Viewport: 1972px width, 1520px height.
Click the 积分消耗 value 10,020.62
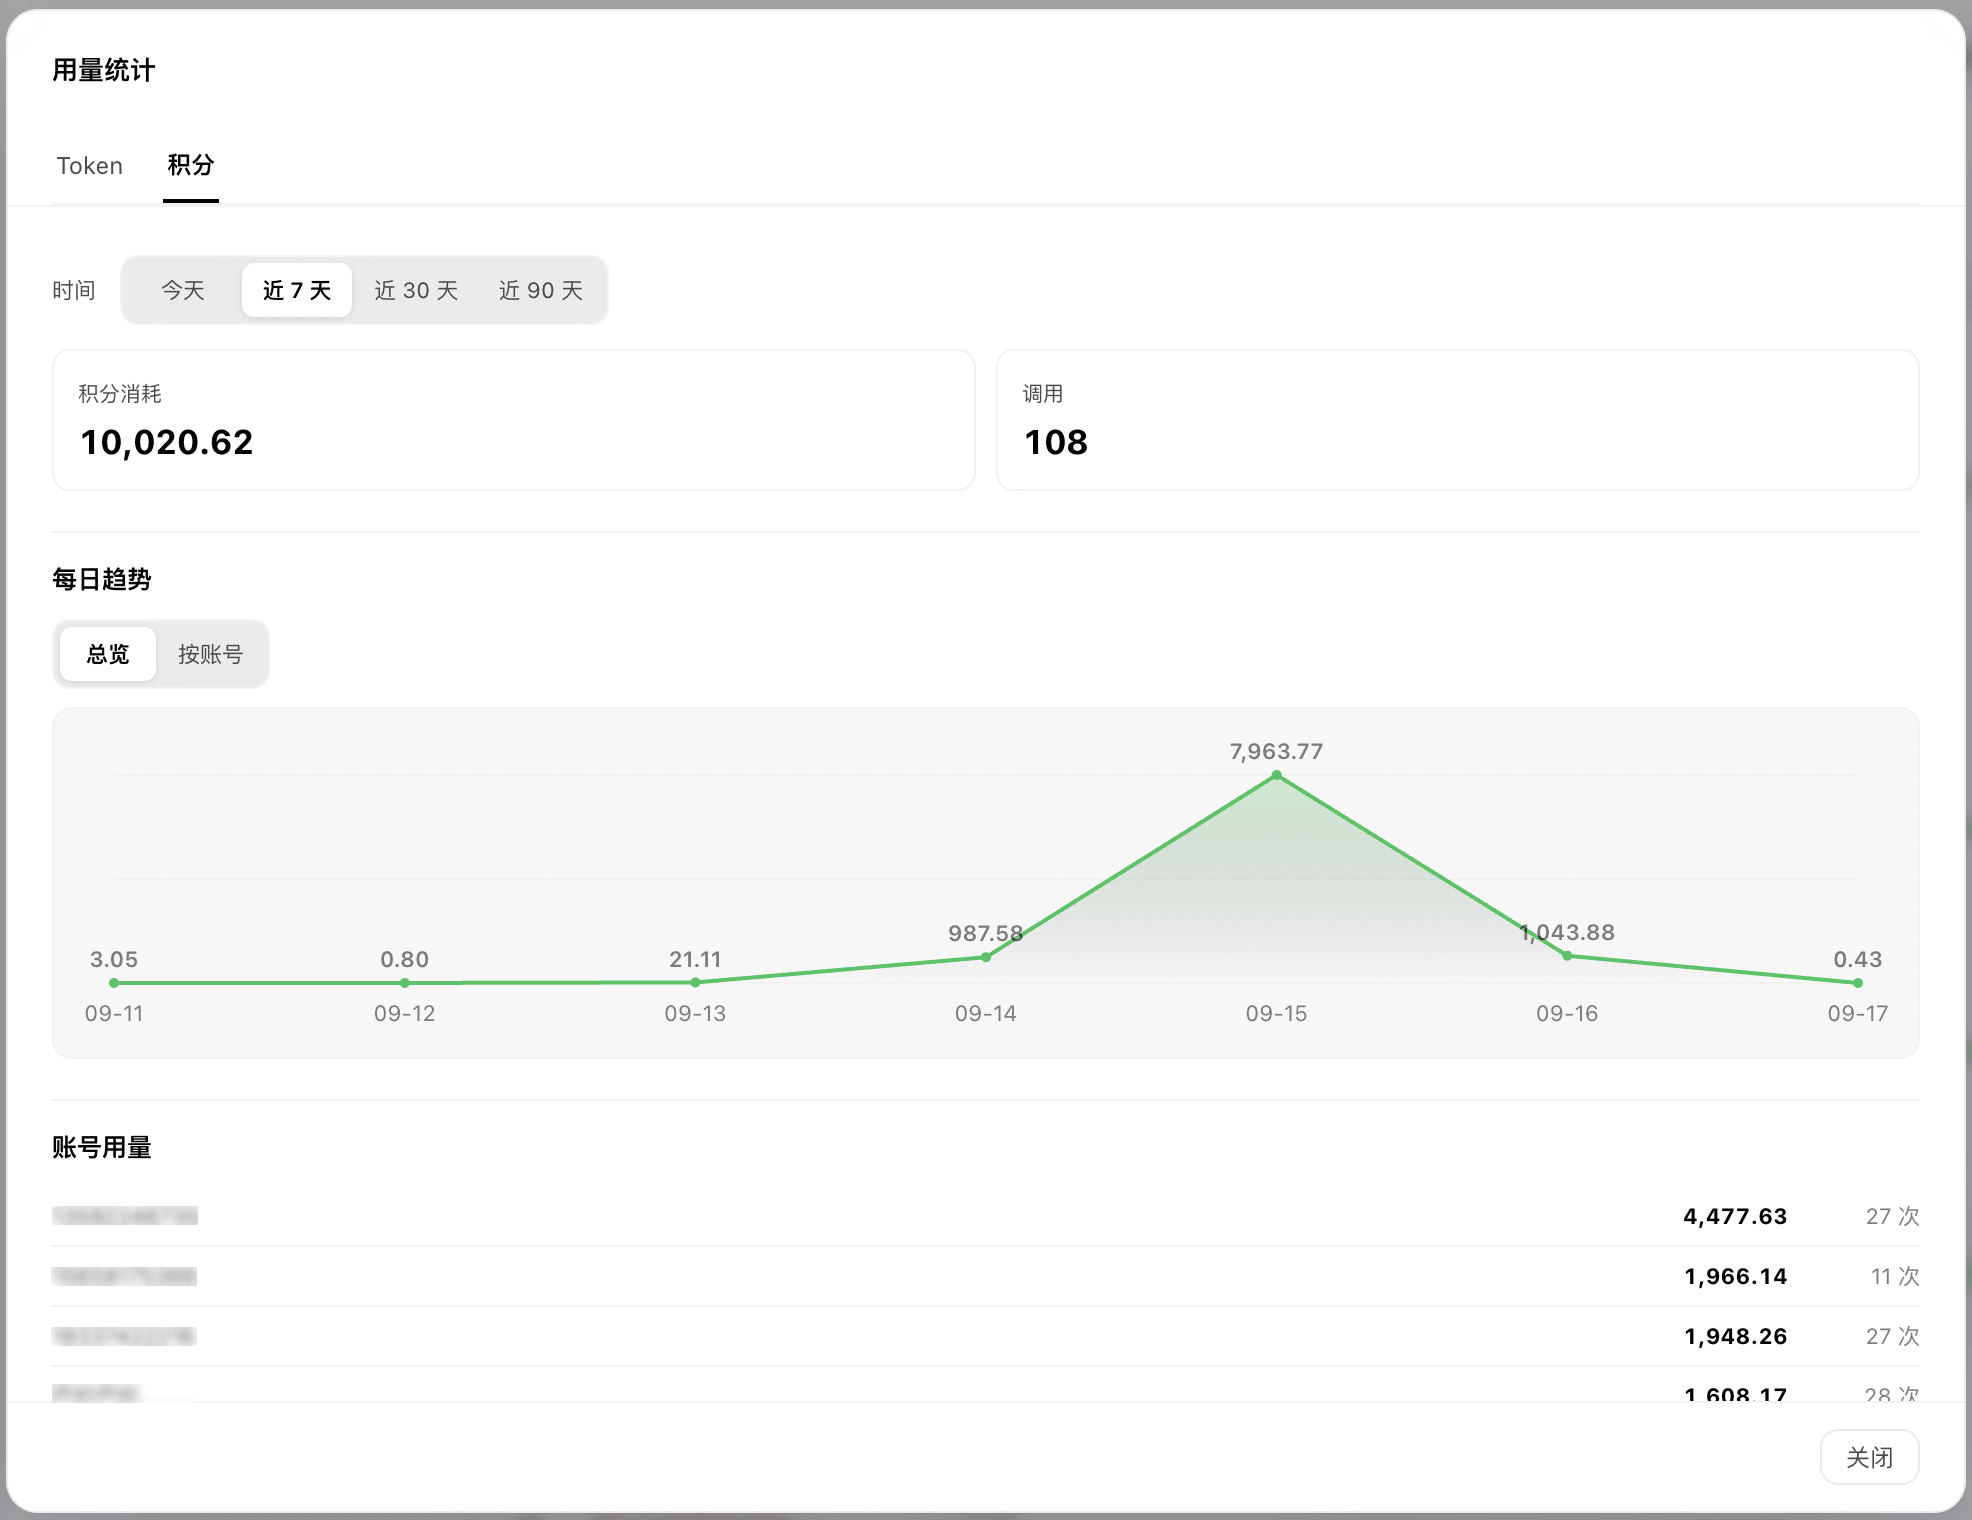[x=167, y=442]
